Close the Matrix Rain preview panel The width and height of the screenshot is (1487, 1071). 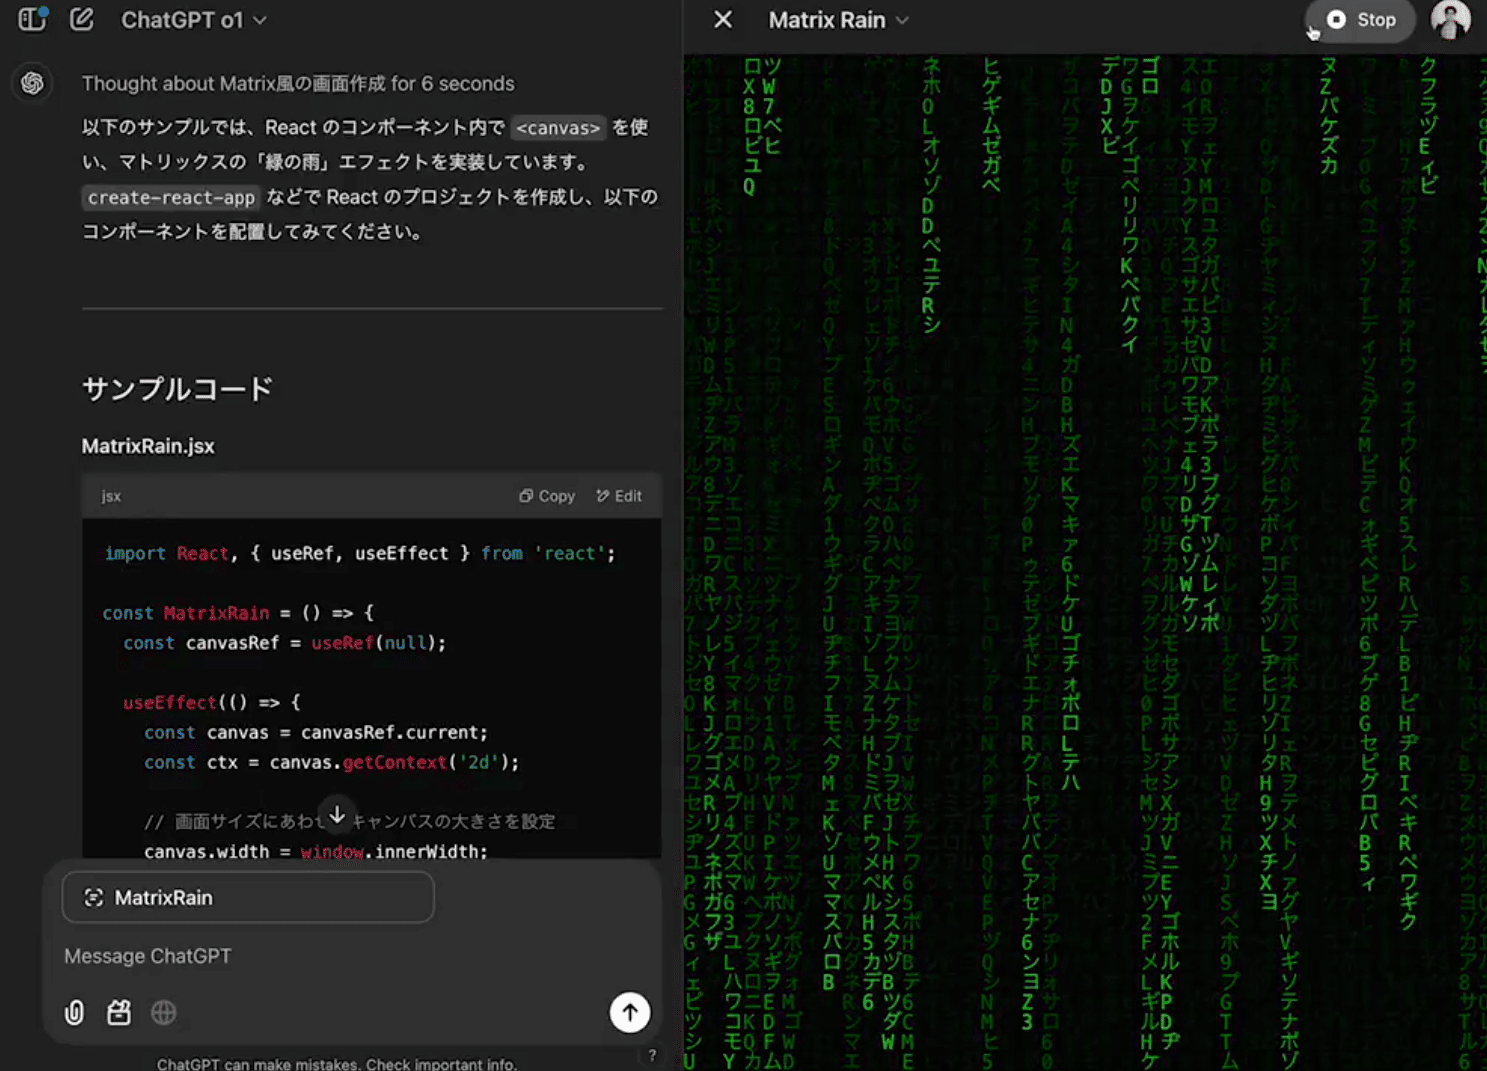(723, 20)
